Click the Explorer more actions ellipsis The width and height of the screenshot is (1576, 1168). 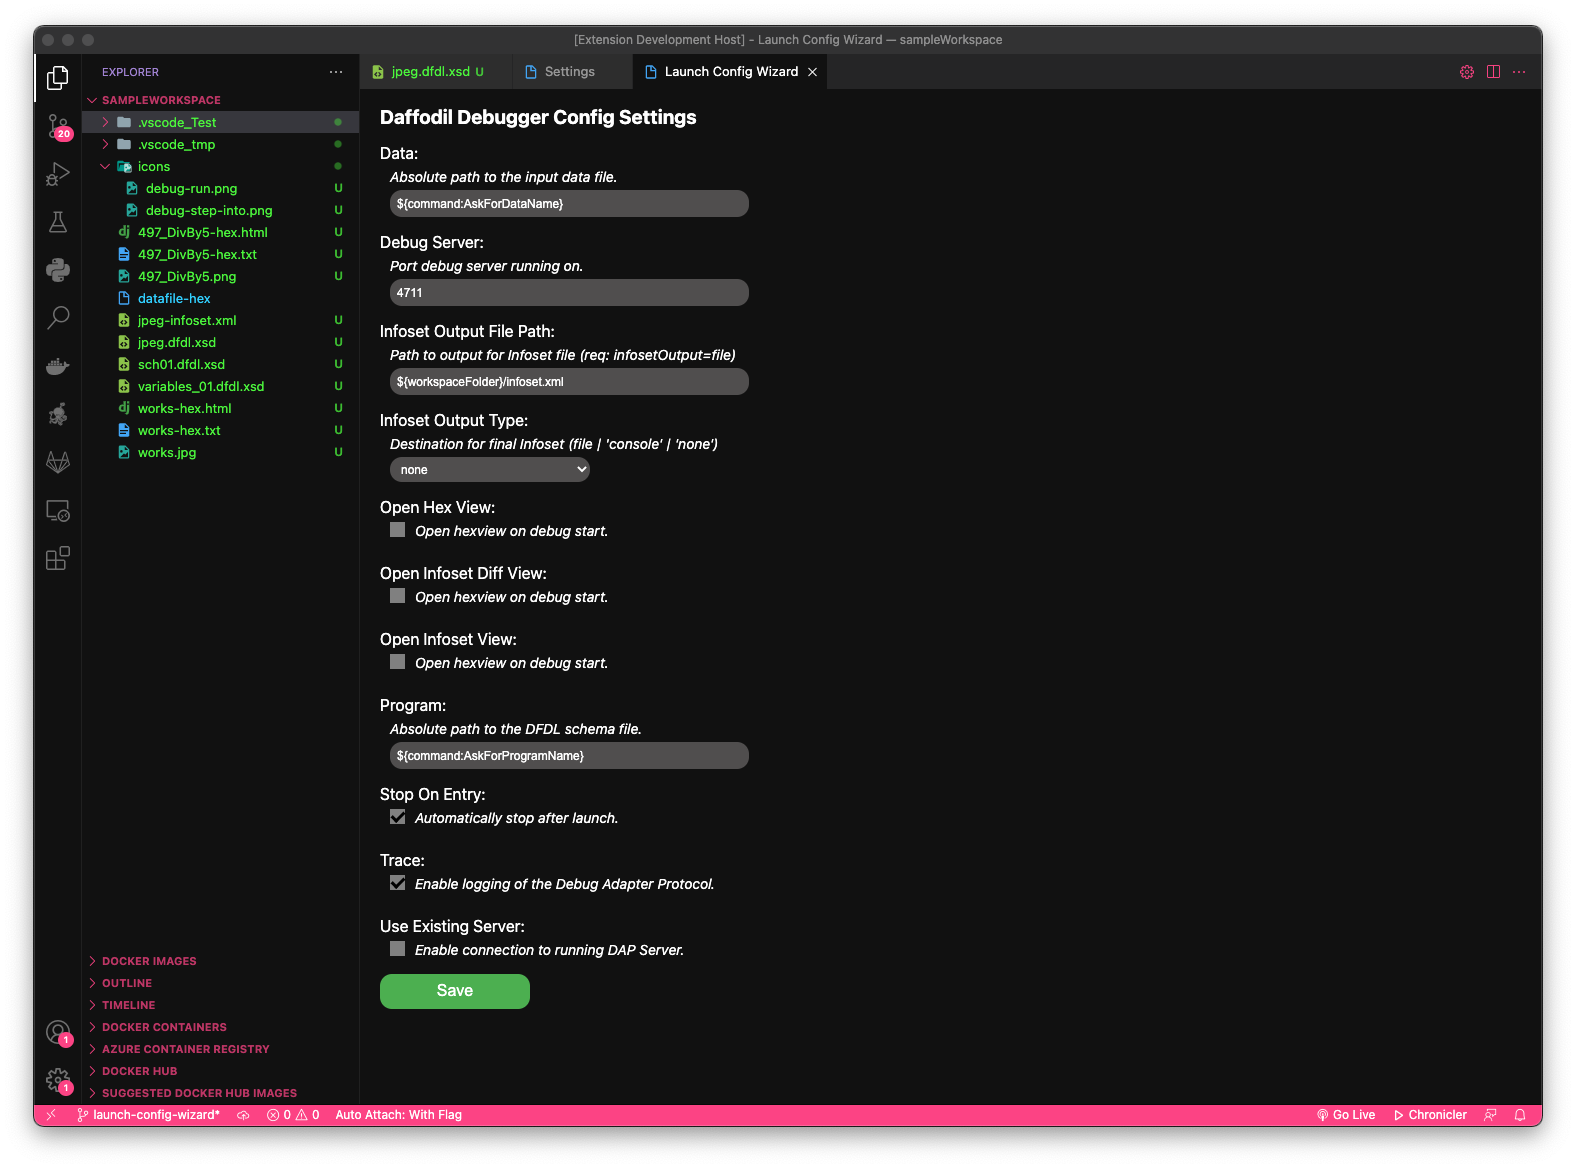coord(336,72)
